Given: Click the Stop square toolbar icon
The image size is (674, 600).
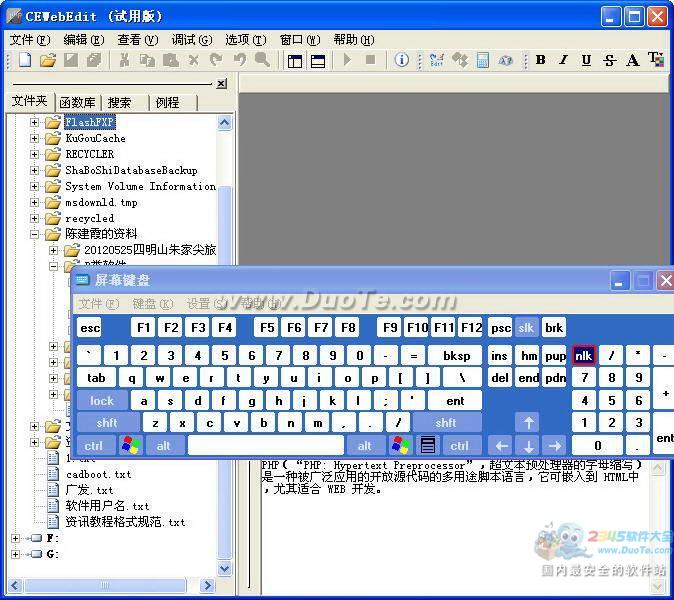Looking at the screenshot, I should [x=371, y=60].
